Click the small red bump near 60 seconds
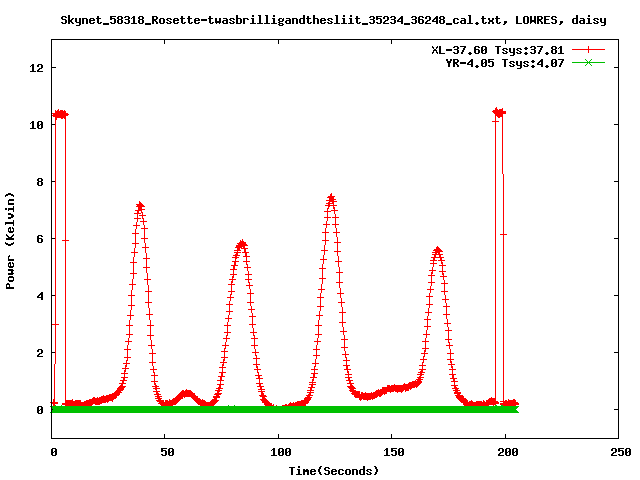Screen dimensions: 640x480 pos(187,394)
